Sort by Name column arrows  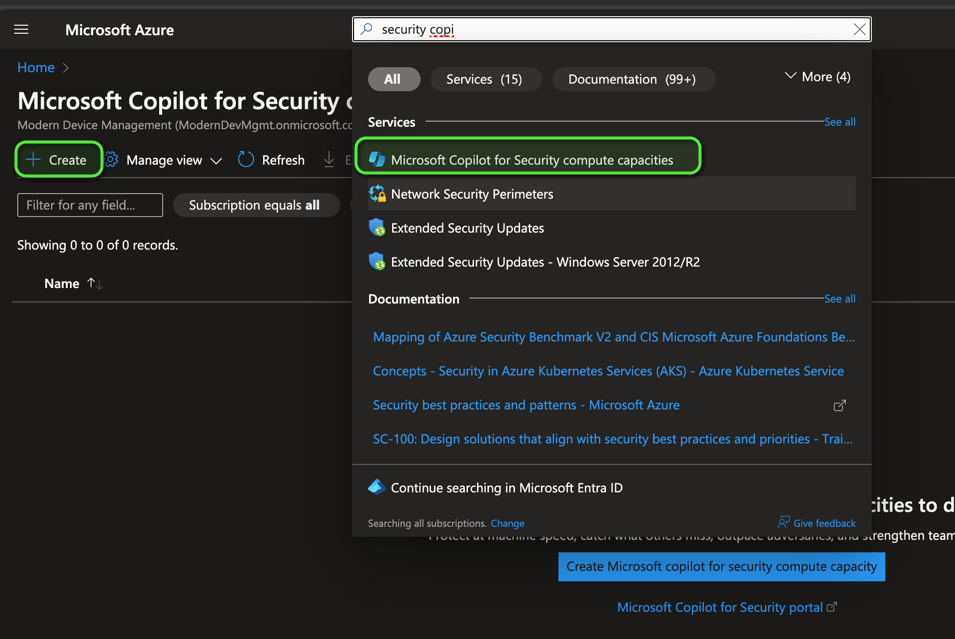(94, 284)
